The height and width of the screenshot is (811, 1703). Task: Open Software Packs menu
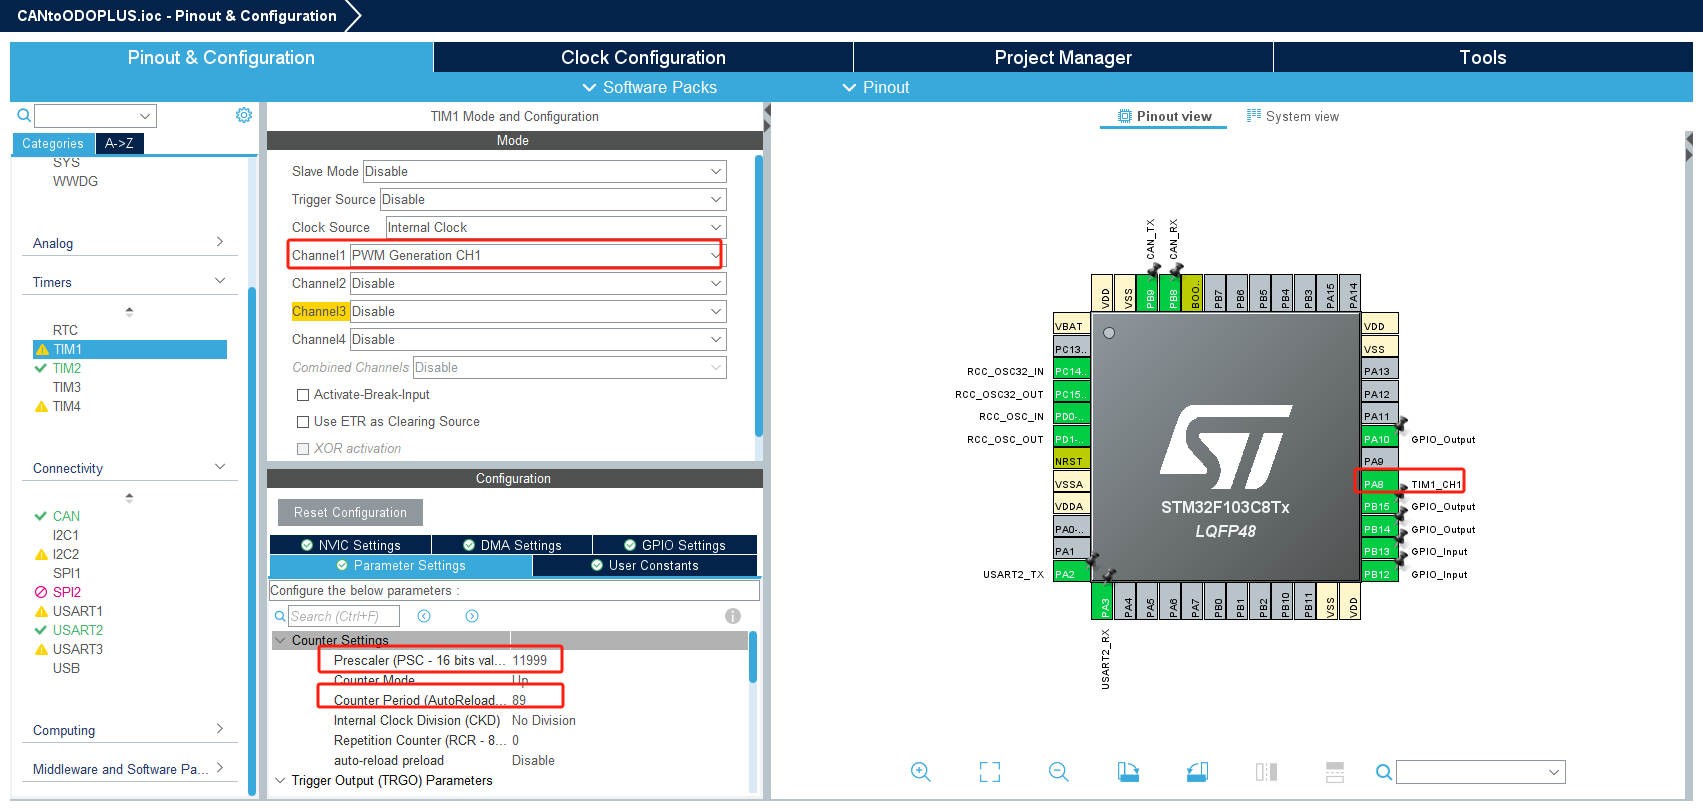pyautogui.click(x=649, y=87)
